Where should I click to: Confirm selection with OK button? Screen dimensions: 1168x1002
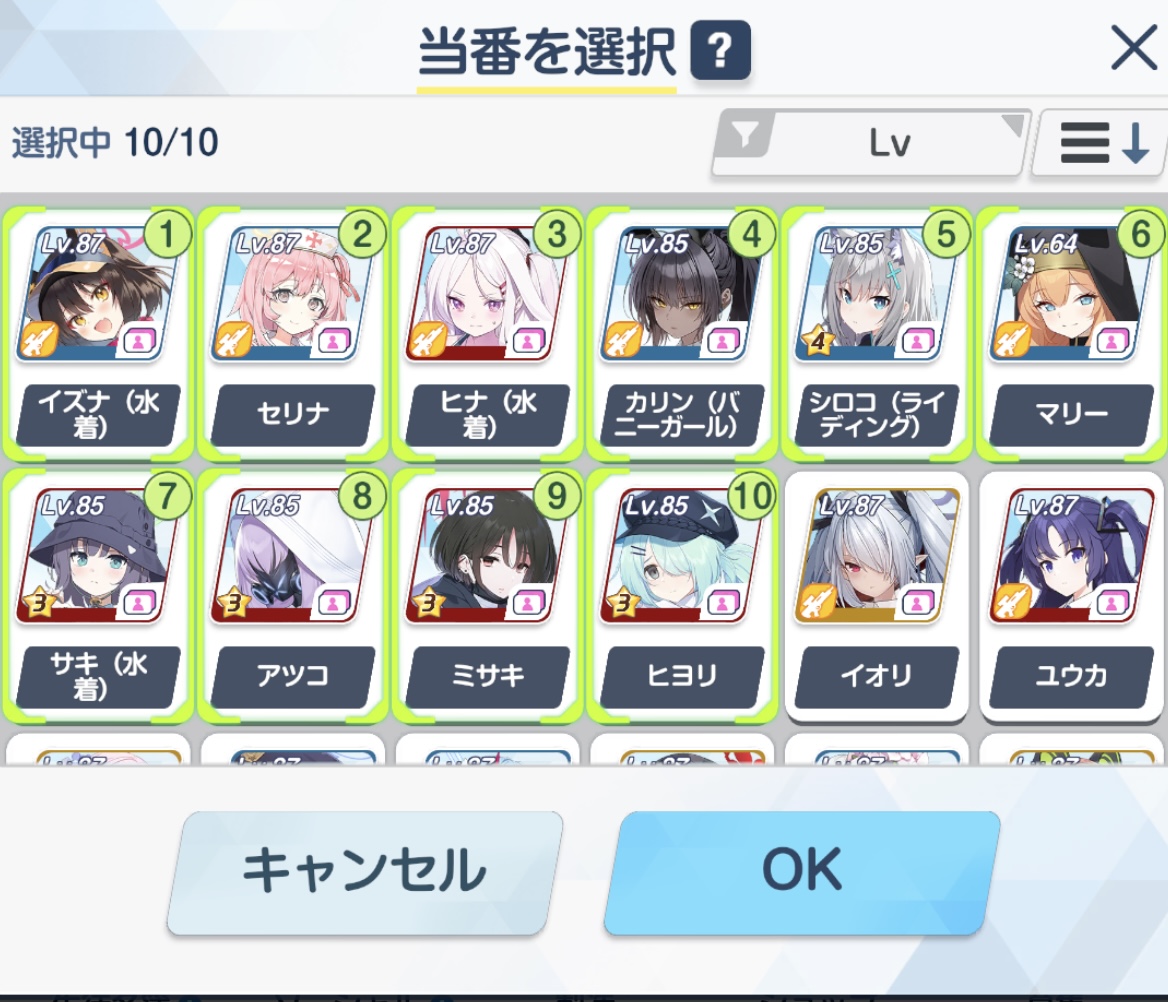pos(802,872)
